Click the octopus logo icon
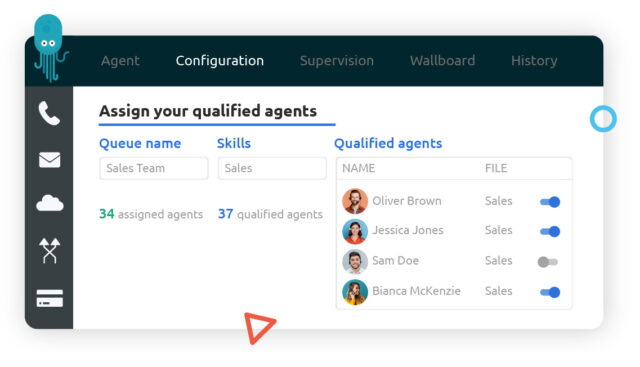 50,48
